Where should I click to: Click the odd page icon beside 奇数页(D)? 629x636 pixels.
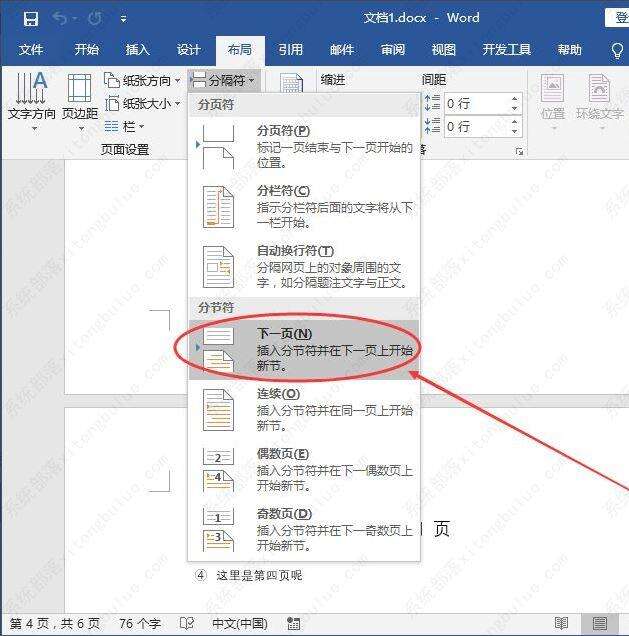(218, 530)
